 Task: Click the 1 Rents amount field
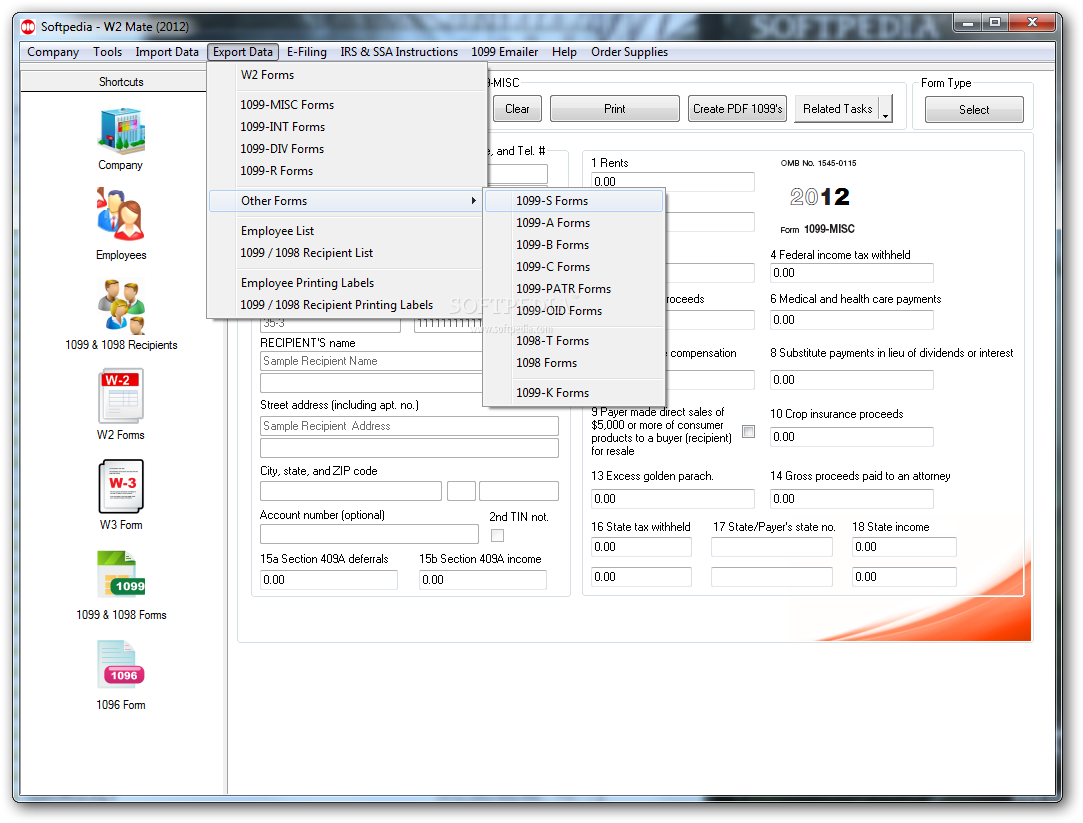673,182
